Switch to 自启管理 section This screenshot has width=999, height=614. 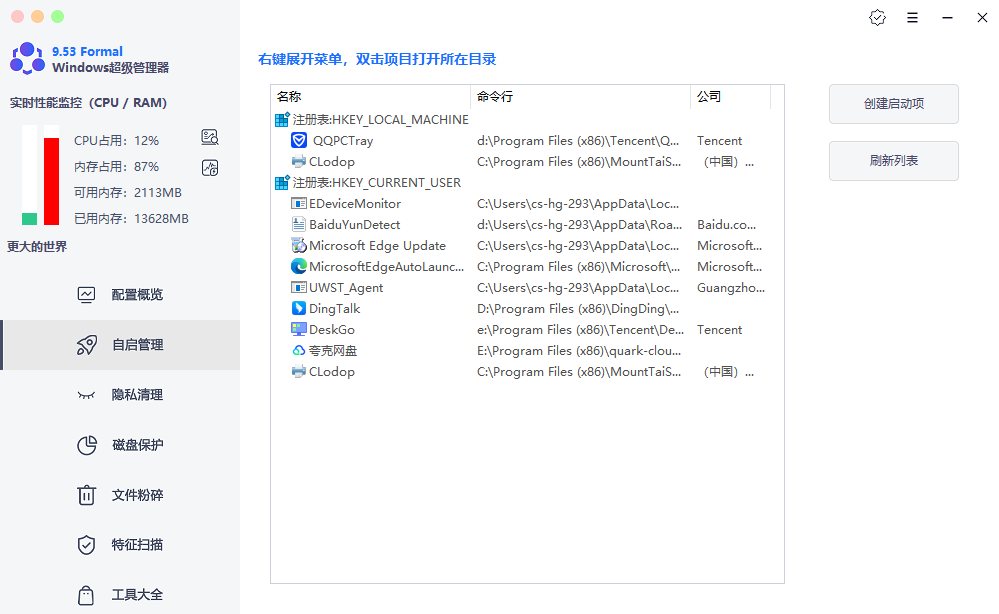(x=121, y=345)
